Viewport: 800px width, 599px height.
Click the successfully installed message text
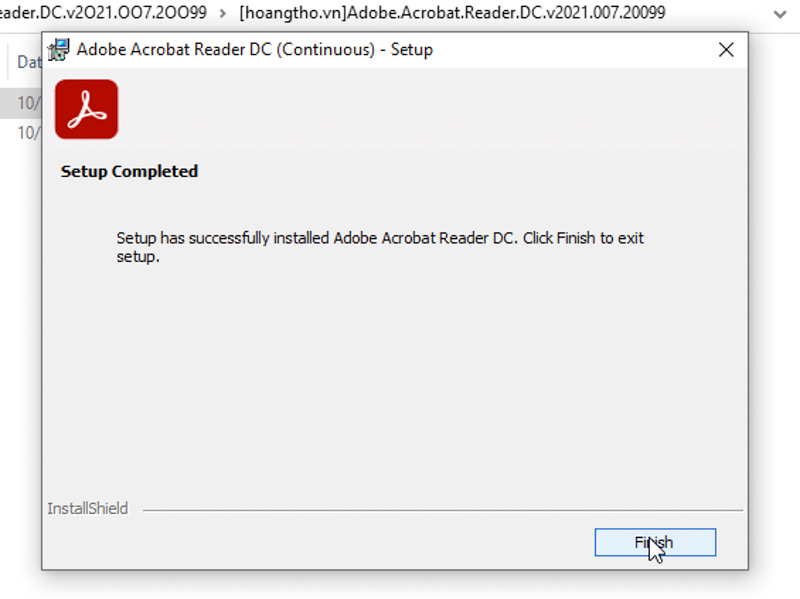[x=380, y=247]
